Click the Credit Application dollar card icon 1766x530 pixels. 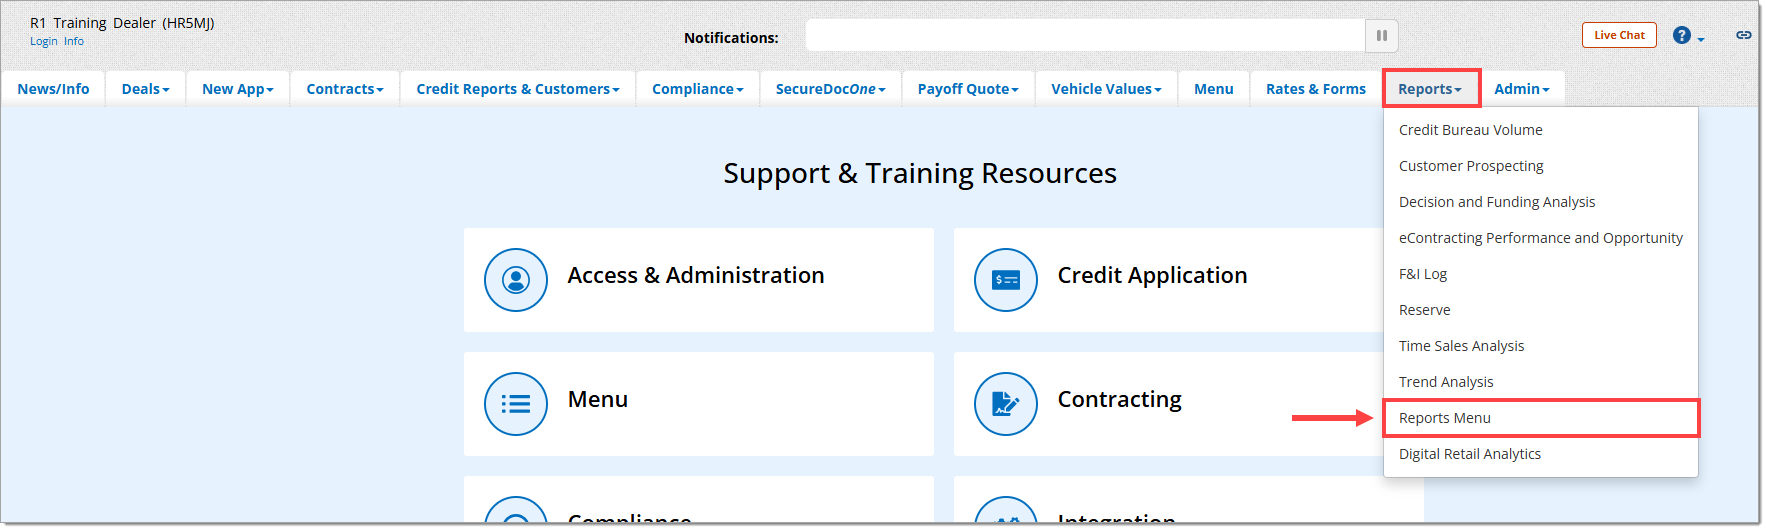pos(1005,280)
